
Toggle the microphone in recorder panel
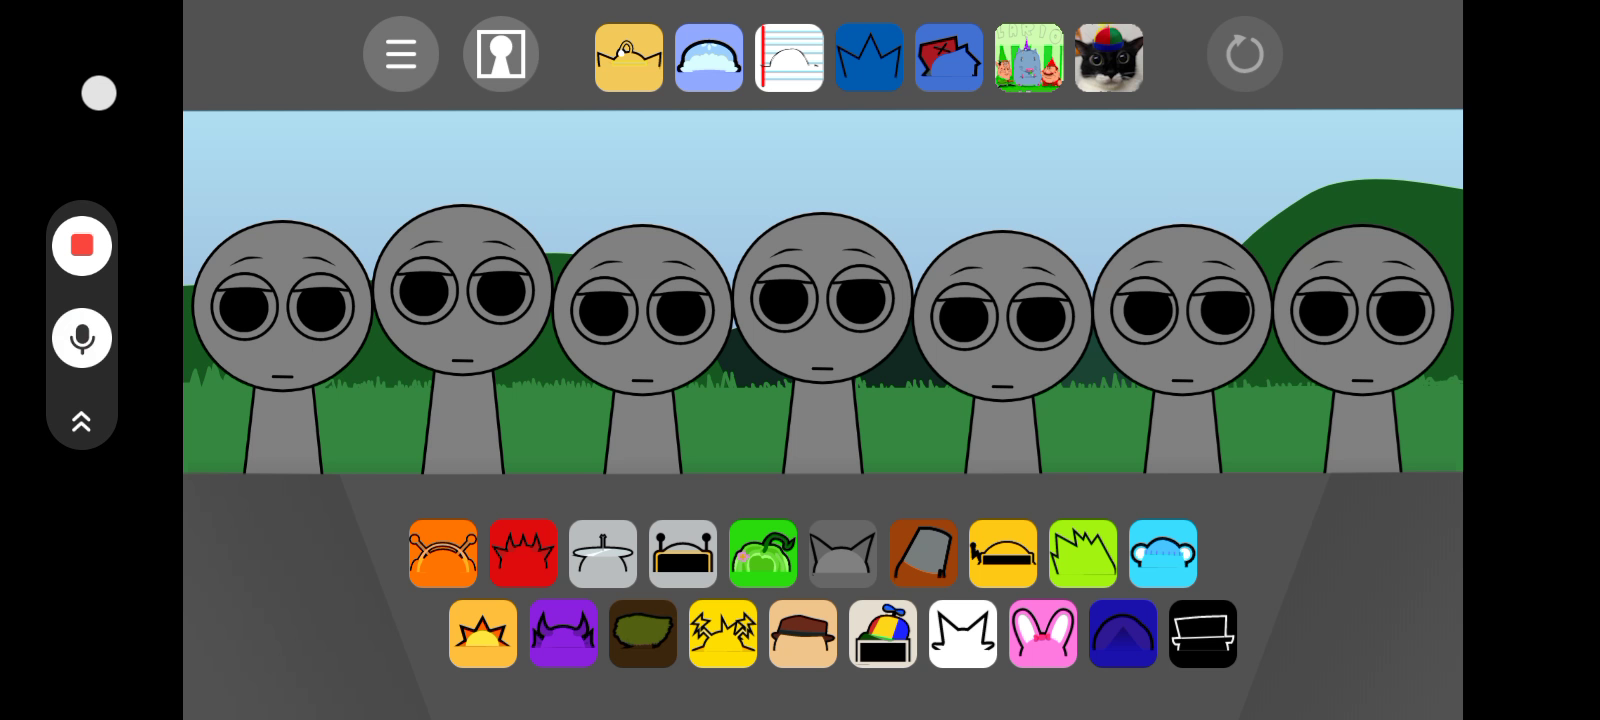(x=82, y=338)
